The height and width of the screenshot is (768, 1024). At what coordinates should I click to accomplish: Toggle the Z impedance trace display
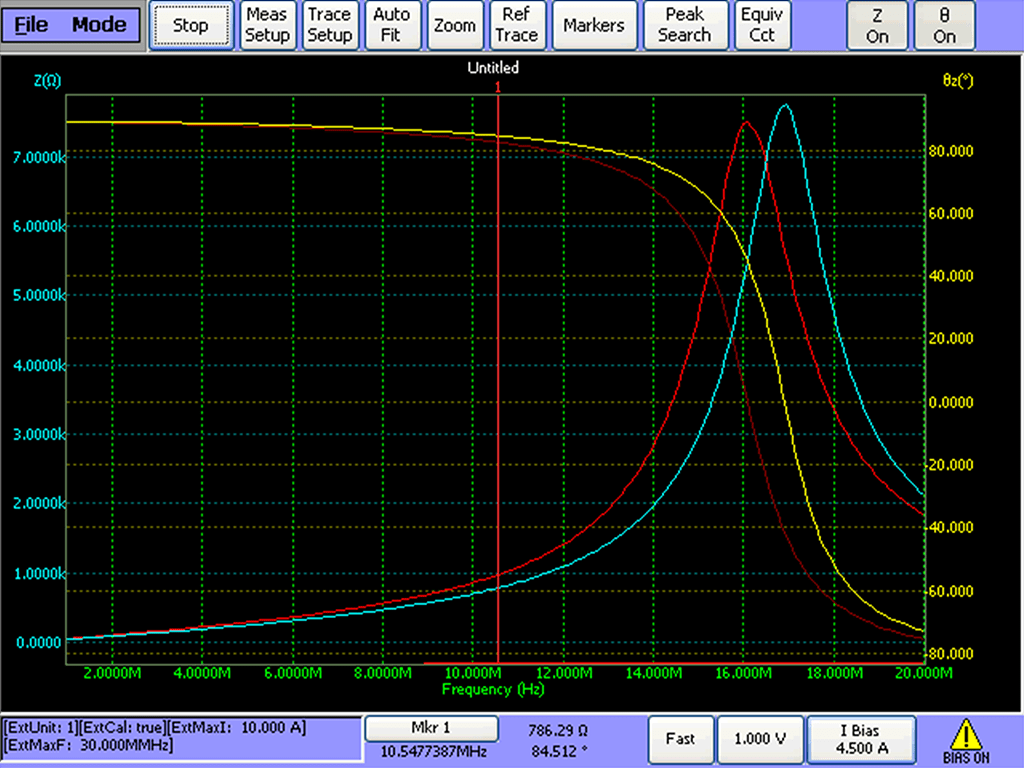click(x=876, y=25)
